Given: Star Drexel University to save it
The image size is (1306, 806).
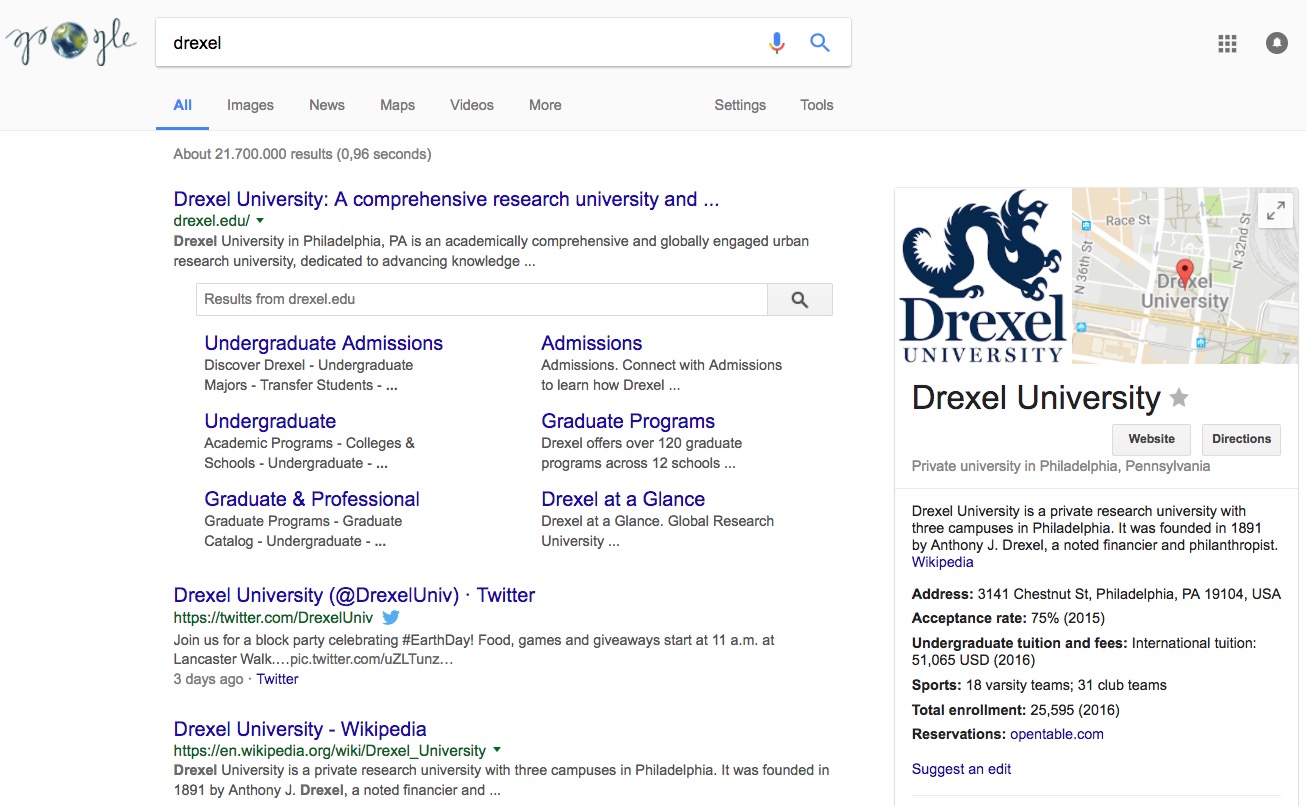Looking at the screenshot, I should 1179,398.
